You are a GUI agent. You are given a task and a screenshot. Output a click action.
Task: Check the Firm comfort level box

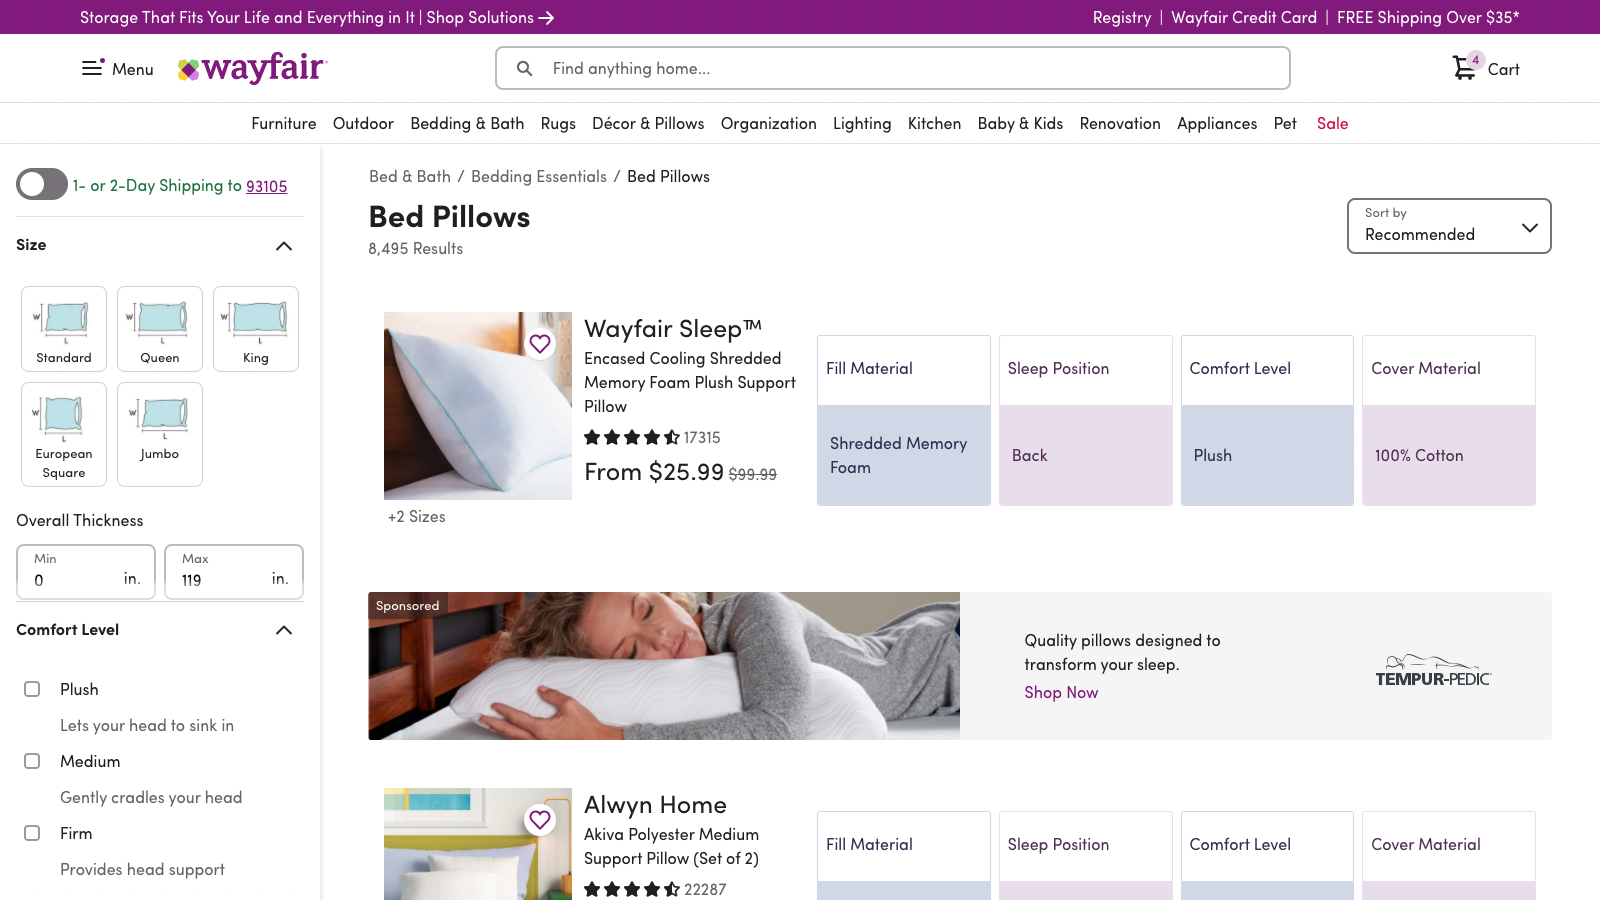click(32, 833)
